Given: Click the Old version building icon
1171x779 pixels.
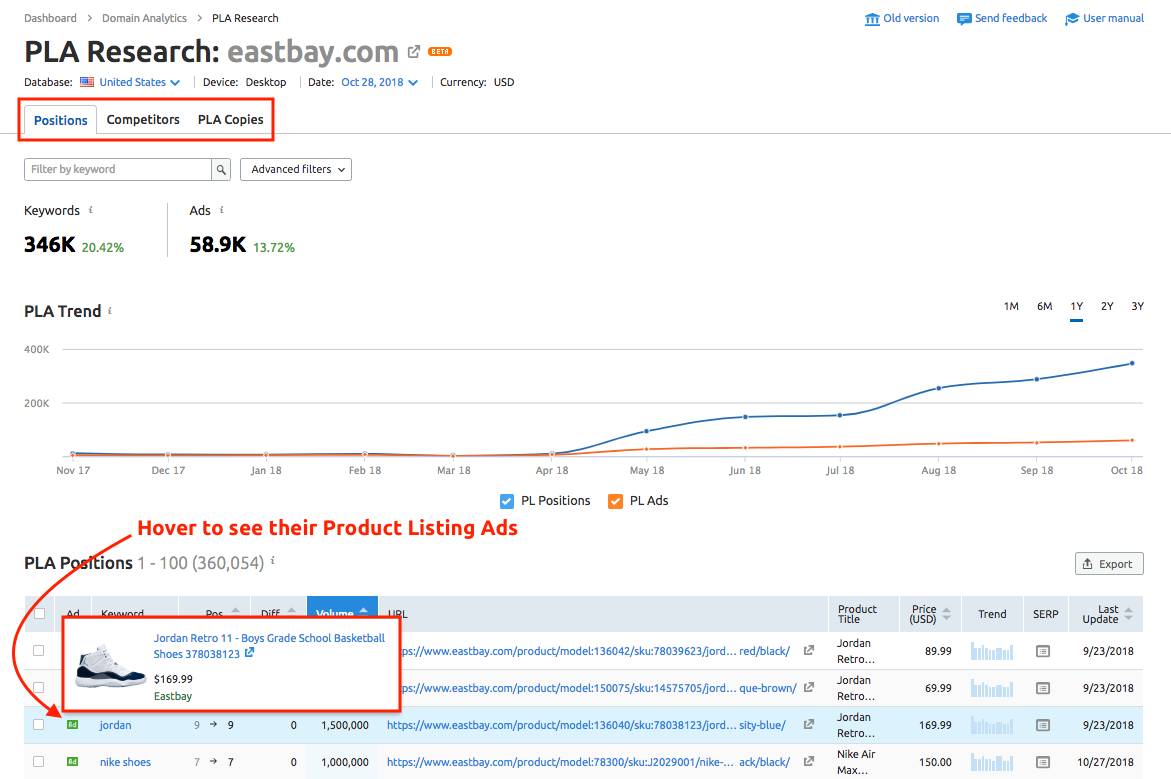Looking at the screenshot, I should pos(872,19).
